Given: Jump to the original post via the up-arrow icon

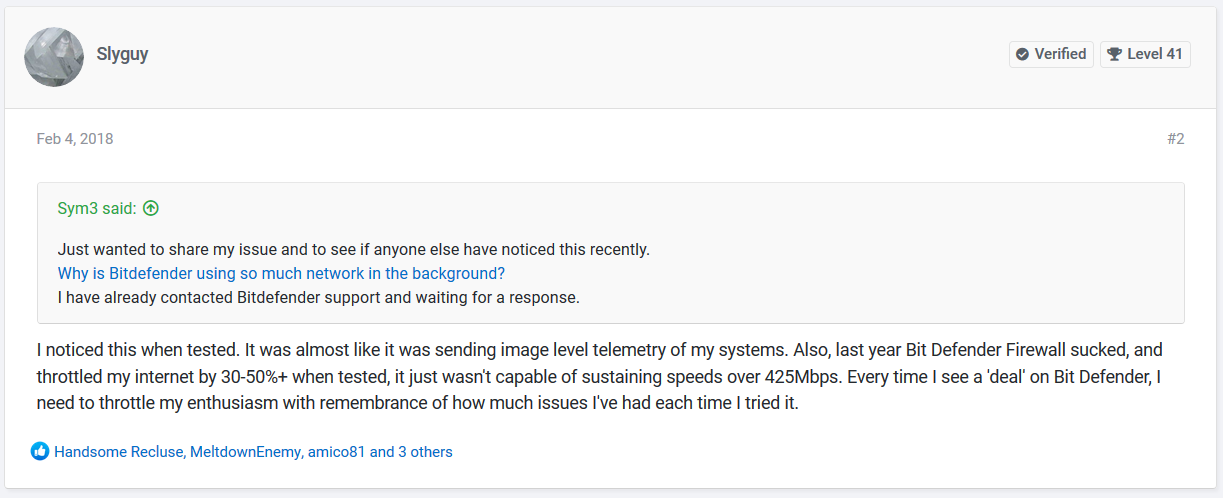Looking at the screenshot, I should 151,209.
